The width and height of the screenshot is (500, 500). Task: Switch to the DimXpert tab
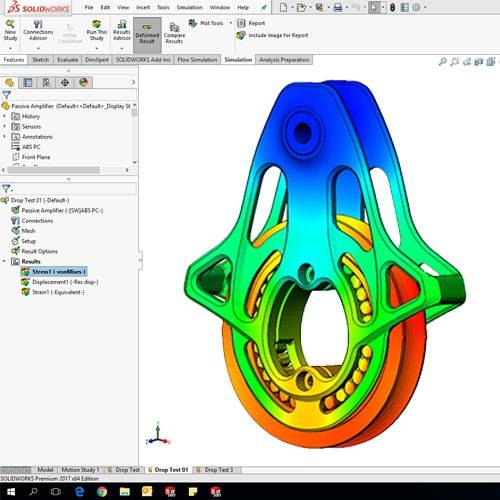pyautogui.click(x=97, y=60)
